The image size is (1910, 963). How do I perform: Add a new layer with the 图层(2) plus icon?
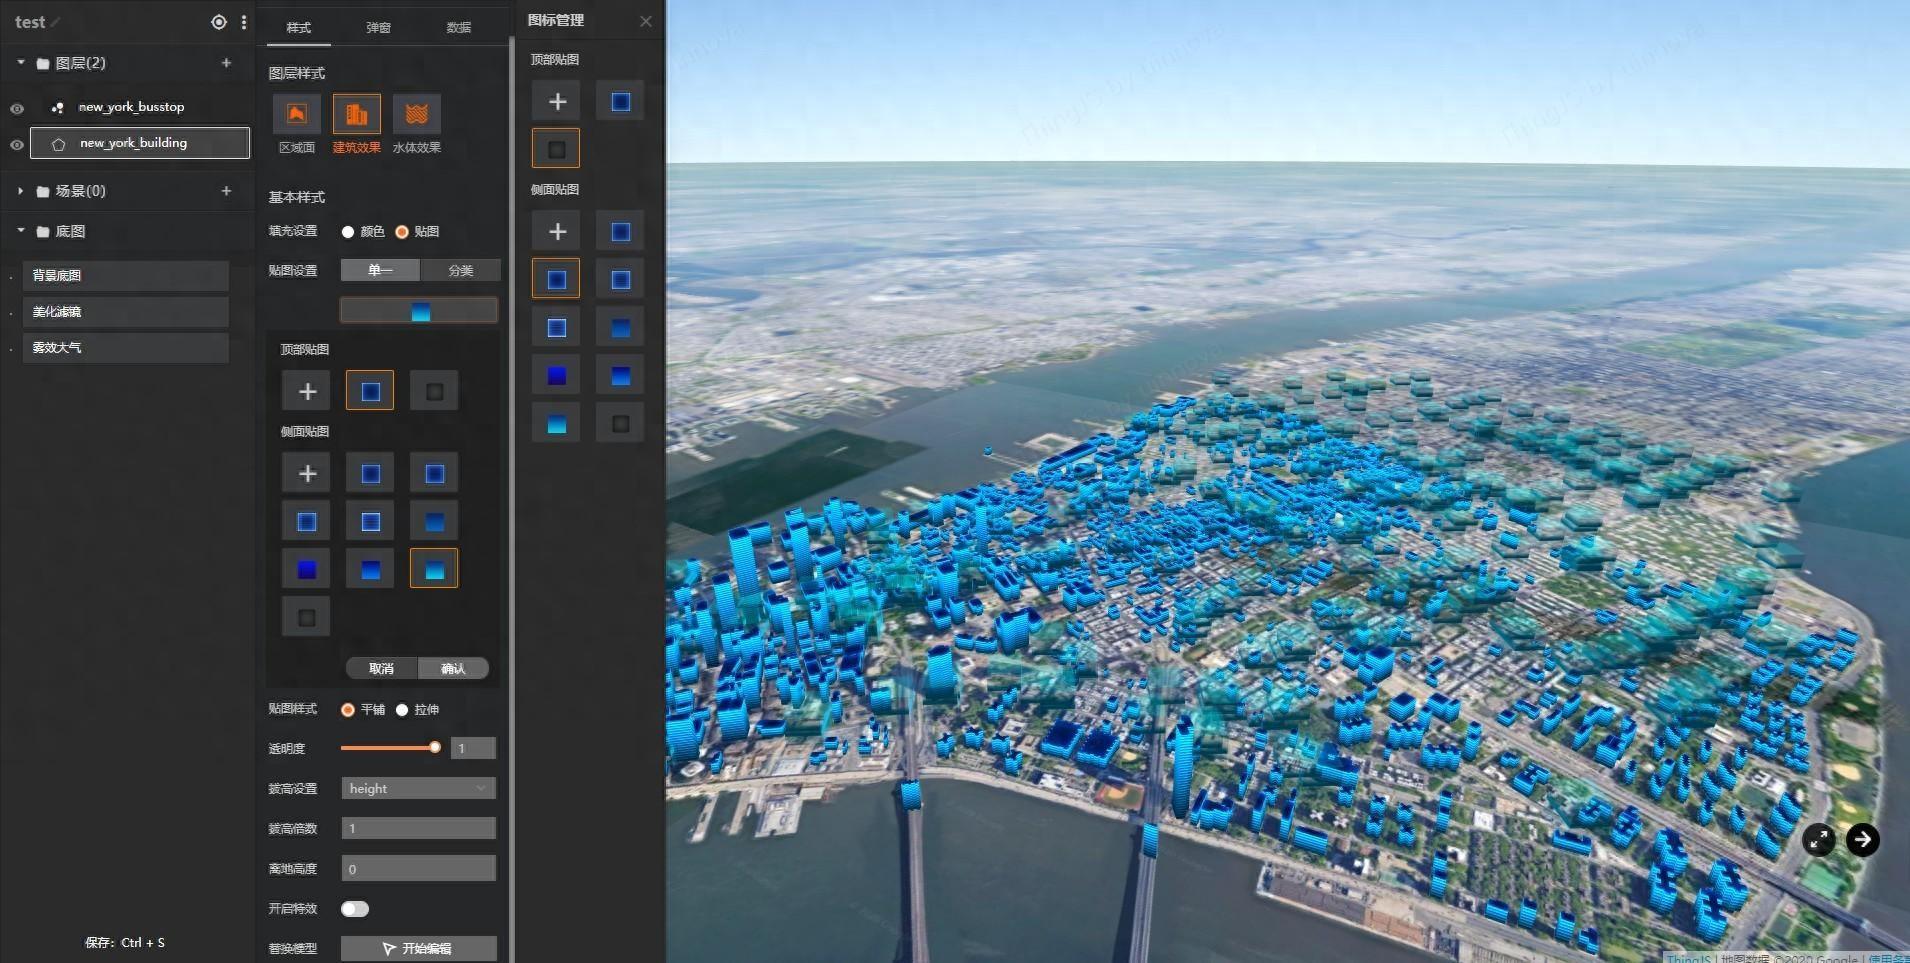tap(226, 63)
